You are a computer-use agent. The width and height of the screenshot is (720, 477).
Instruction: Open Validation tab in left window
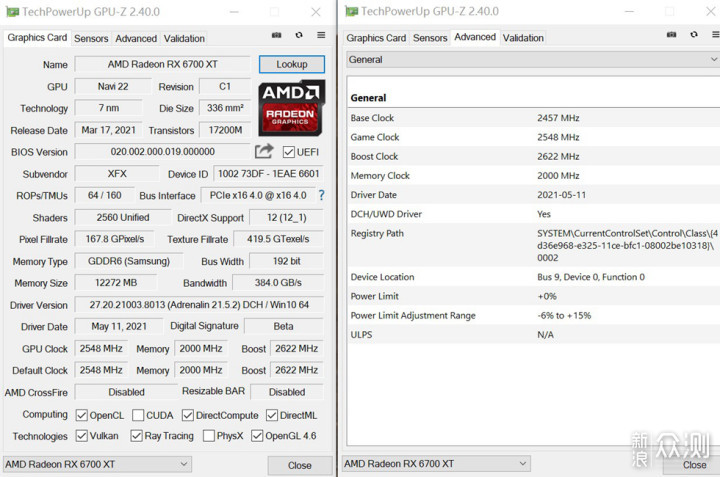coord(184,39)
